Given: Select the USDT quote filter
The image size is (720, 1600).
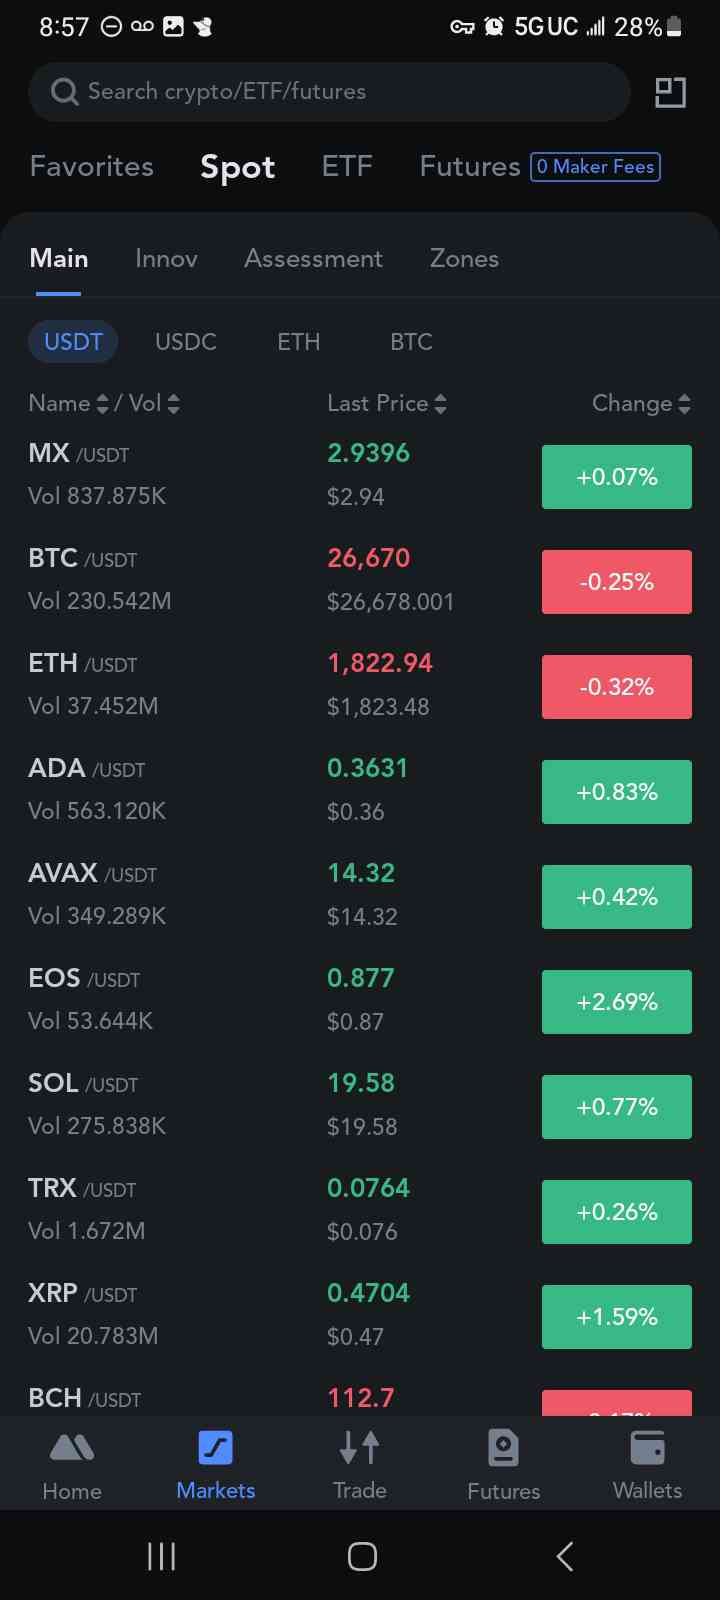Looking at the screenshot, I should [x=73, y=342].
